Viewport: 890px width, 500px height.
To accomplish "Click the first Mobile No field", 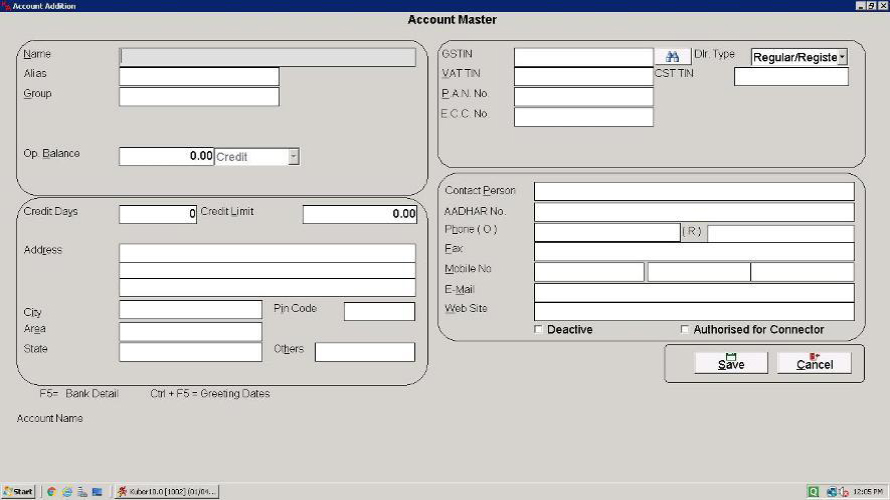I will [589, 272].
